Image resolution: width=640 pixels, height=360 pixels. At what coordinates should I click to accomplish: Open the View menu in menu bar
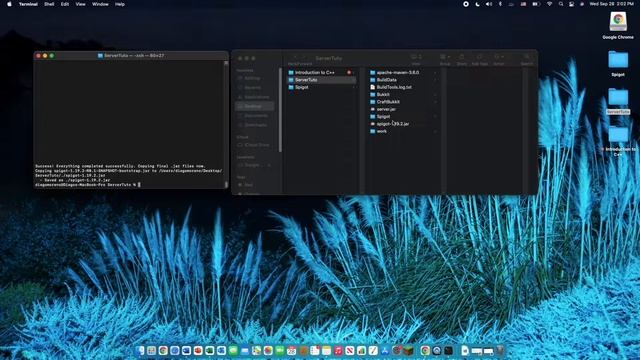tap(80, 4)
